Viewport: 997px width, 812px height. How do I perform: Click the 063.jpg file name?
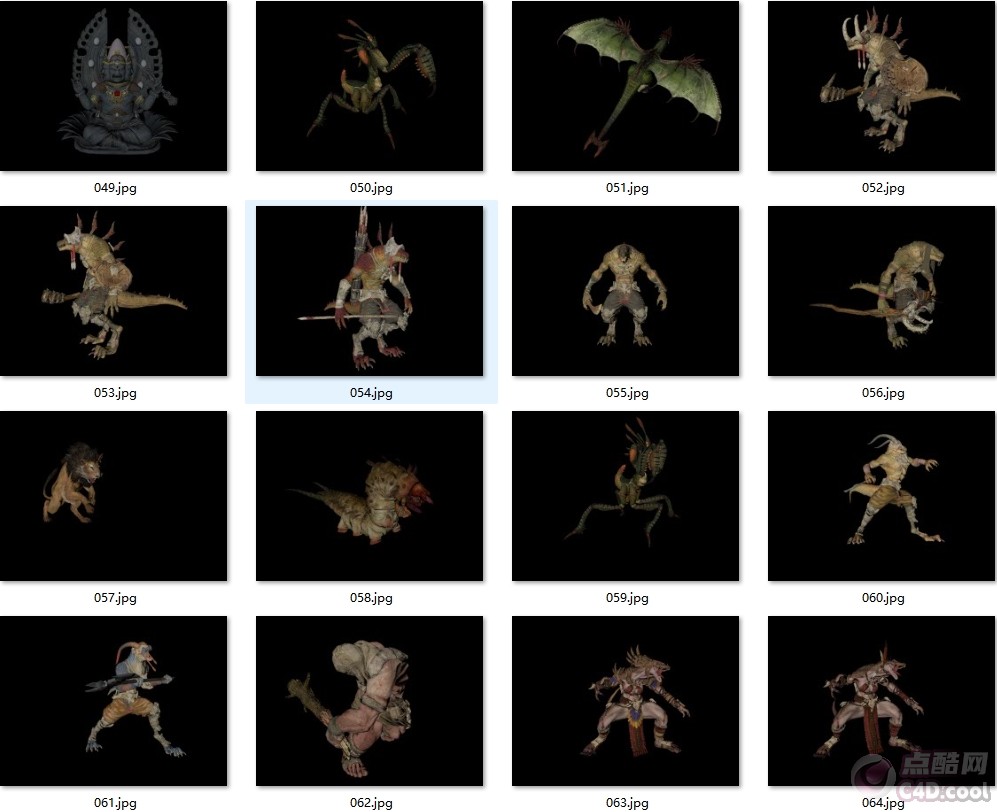627,802
